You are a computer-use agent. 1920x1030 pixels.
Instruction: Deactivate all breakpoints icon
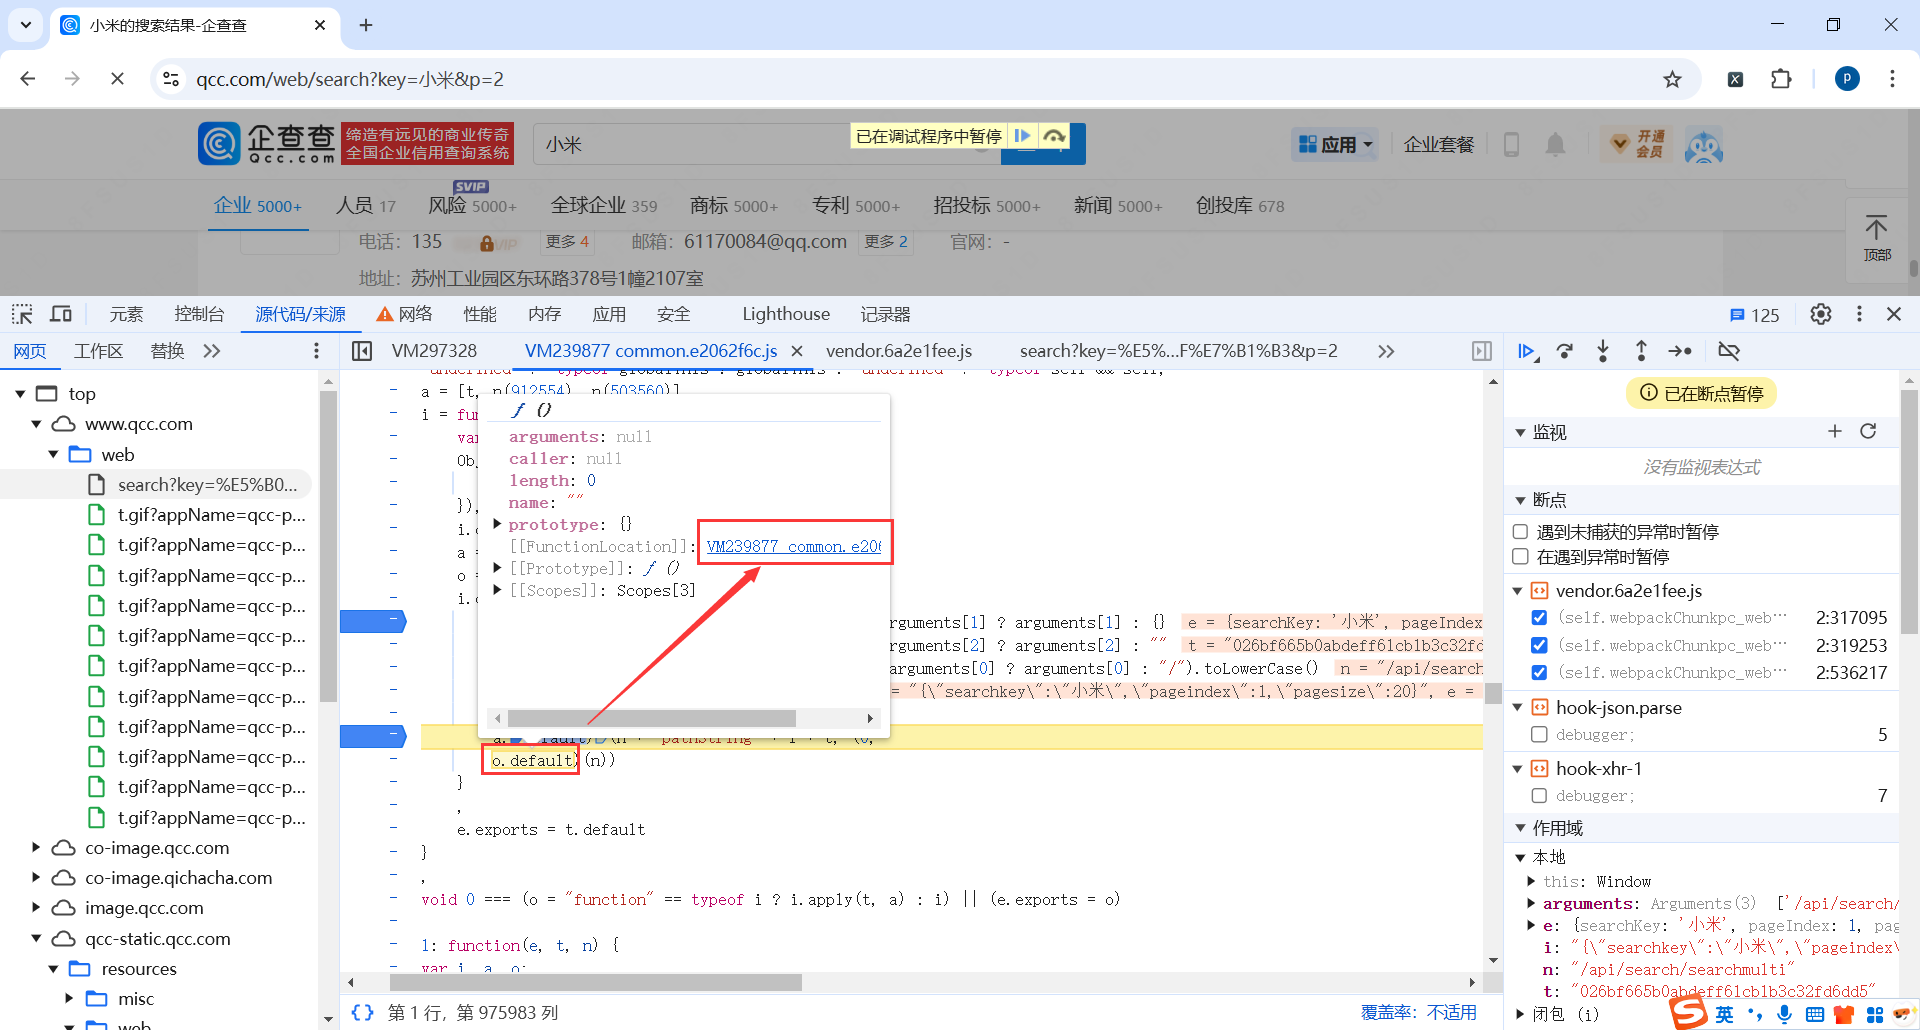pyautogui.click(x=1729, y=351)
